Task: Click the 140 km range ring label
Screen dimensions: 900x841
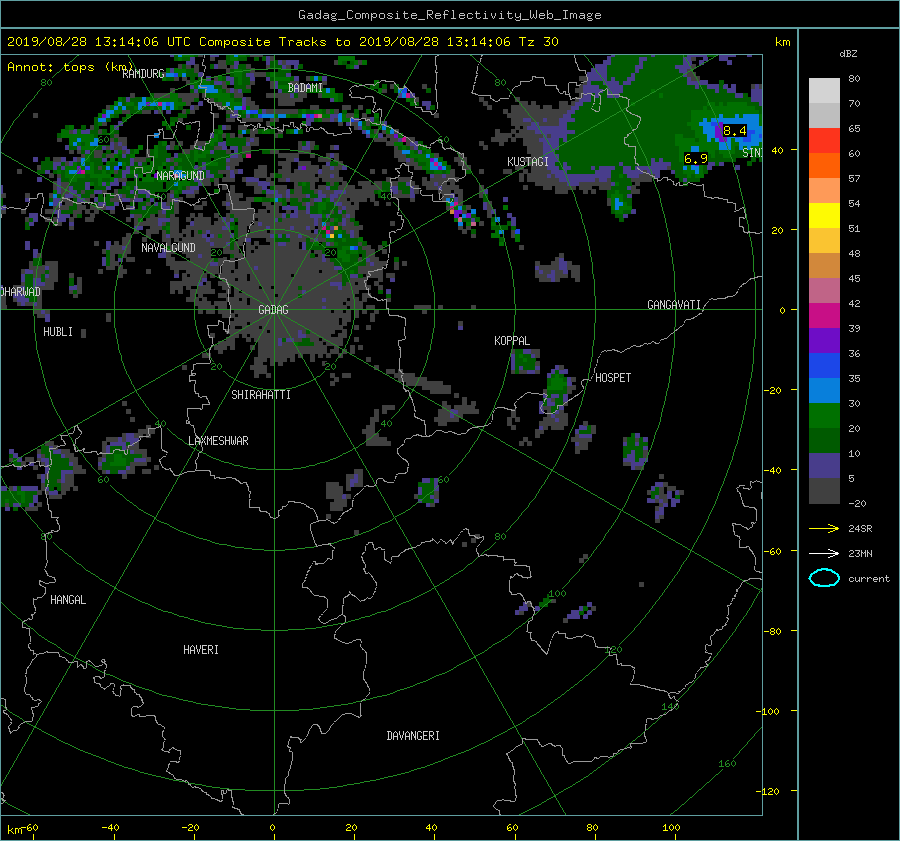Action: 670,707
